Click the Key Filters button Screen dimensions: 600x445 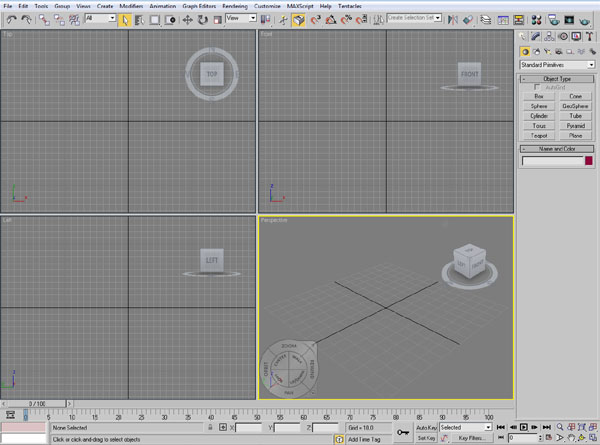pos(471,438)
